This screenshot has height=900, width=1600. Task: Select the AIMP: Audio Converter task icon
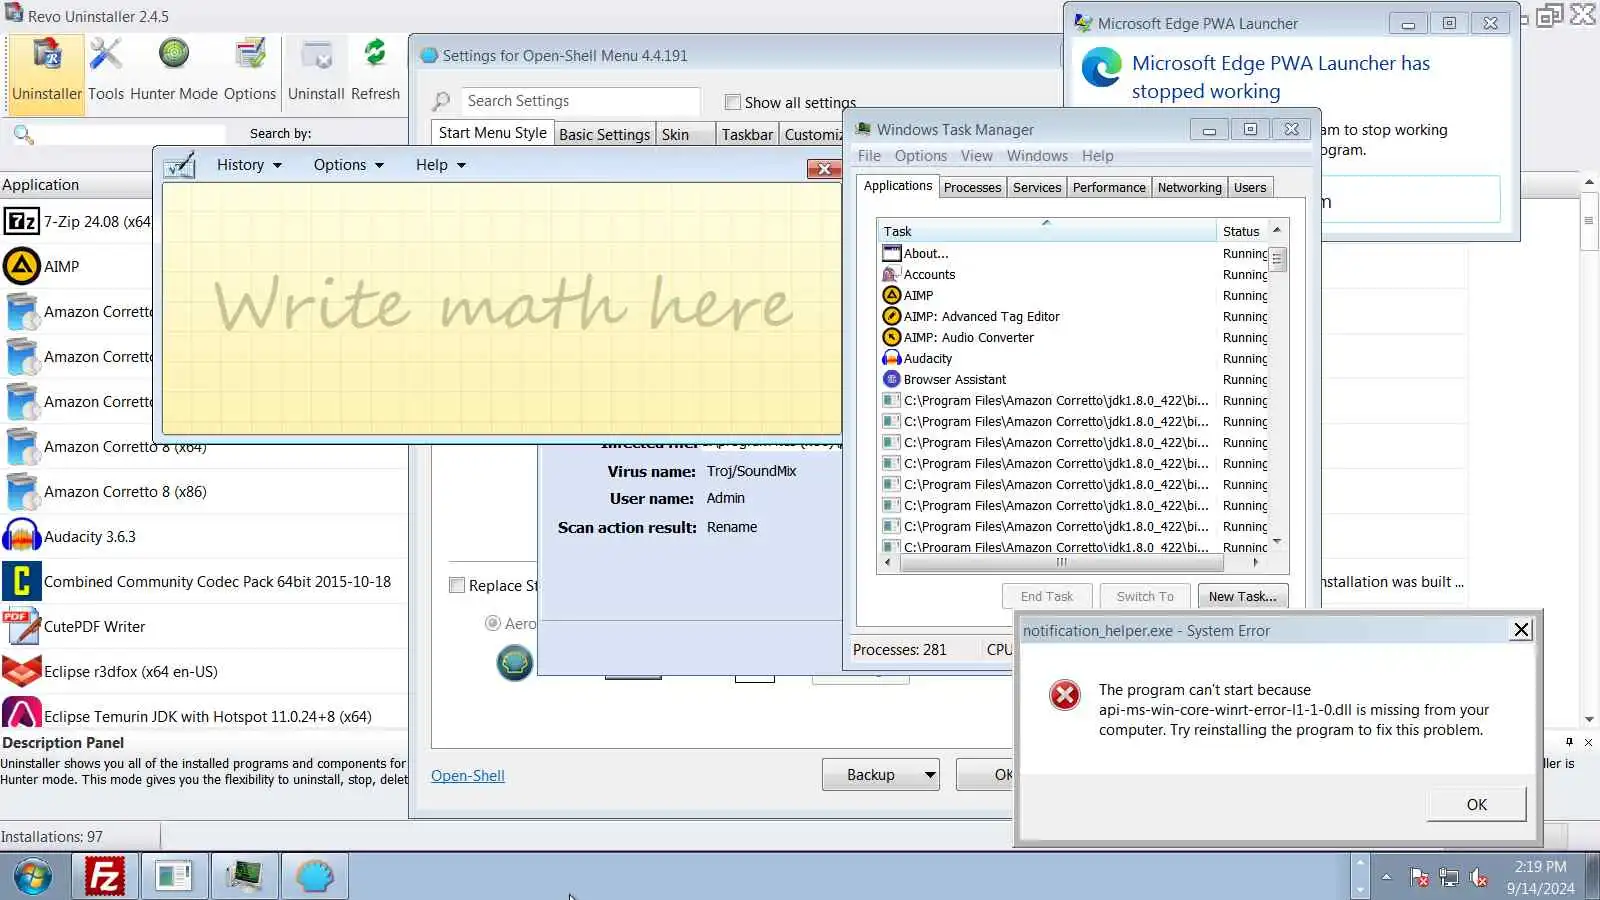pyautogui.click(x=892, y=338)
